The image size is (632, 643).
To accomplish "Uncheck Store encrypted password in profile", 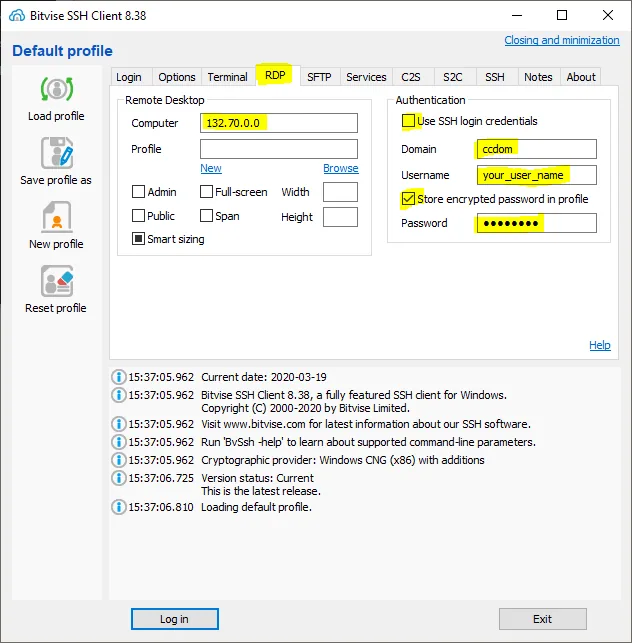I will point(408,199).
